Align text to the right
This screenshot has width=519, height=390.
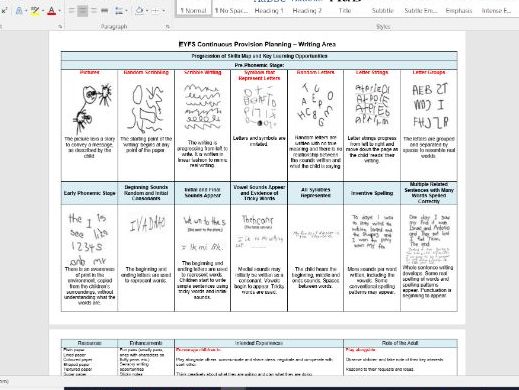(x=94, y=11)
